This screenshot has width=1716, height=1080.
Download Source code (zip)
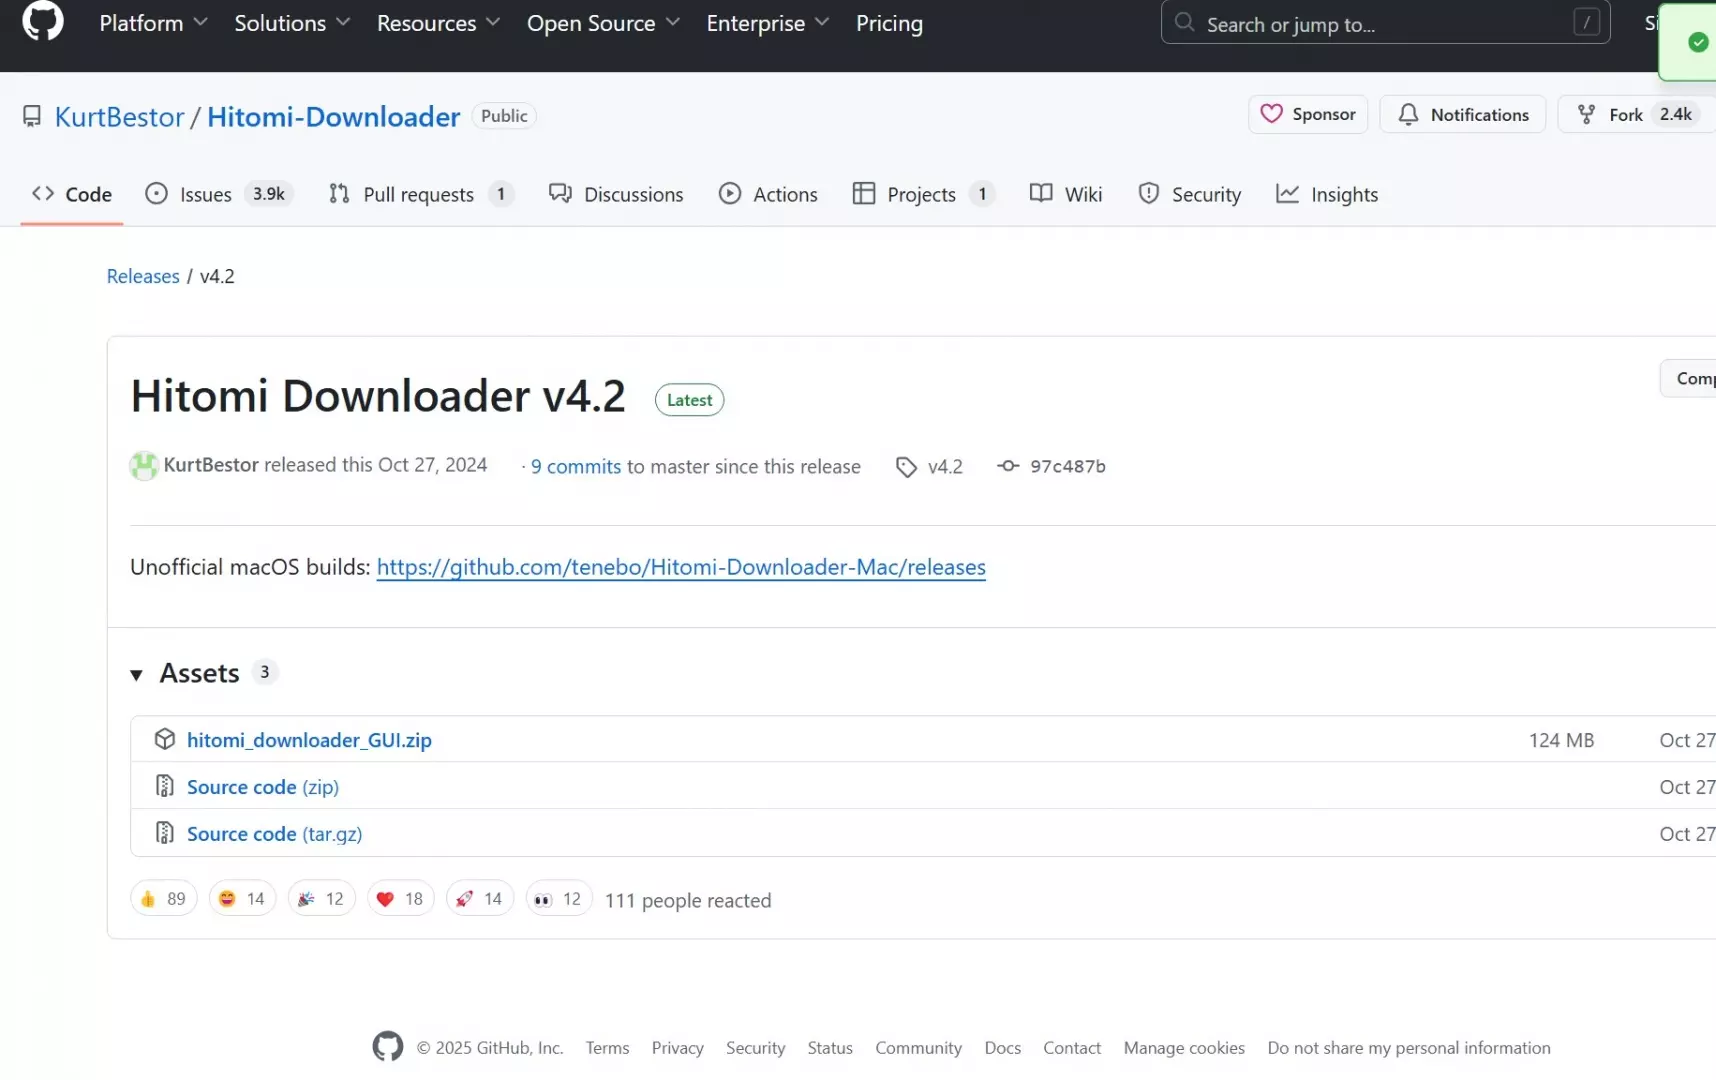pyautogui.click(x=263, y=787)
